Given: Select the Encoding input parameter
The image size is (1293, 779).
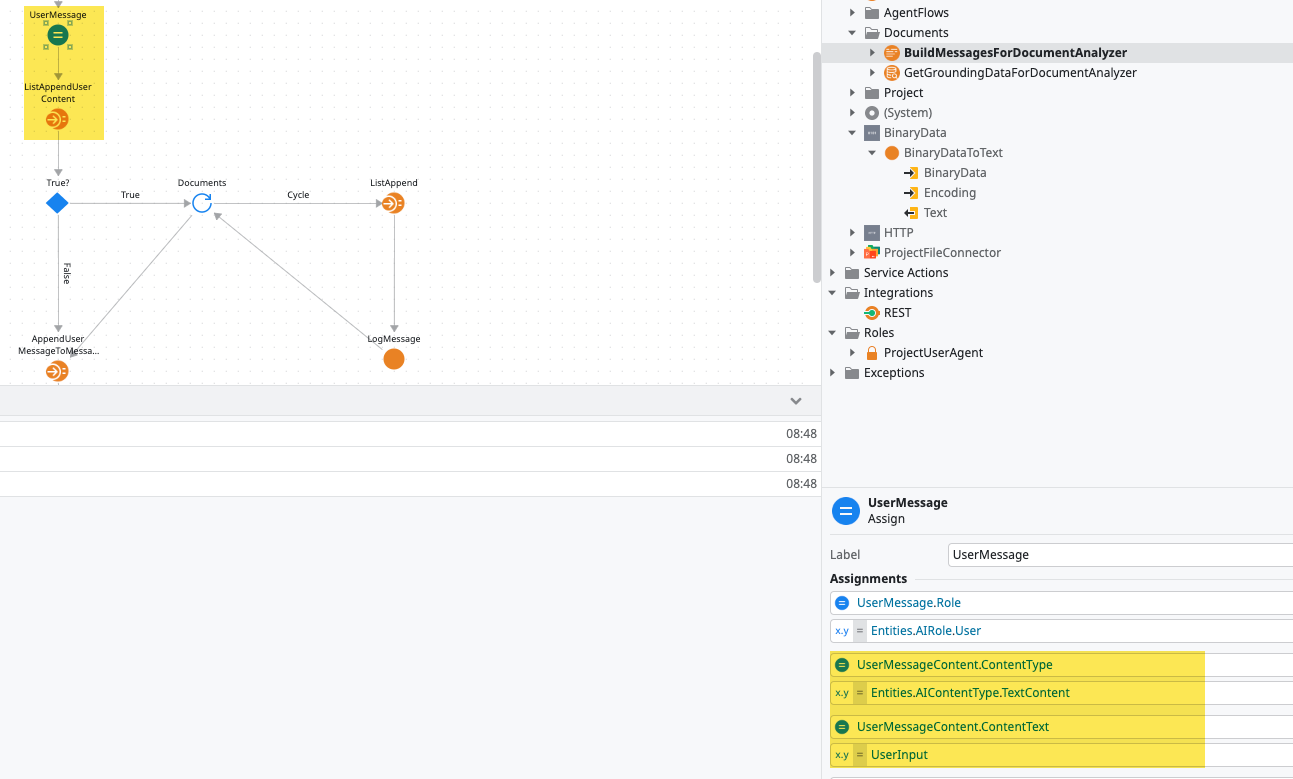Looking at the screenshot, I should (949, 193).
